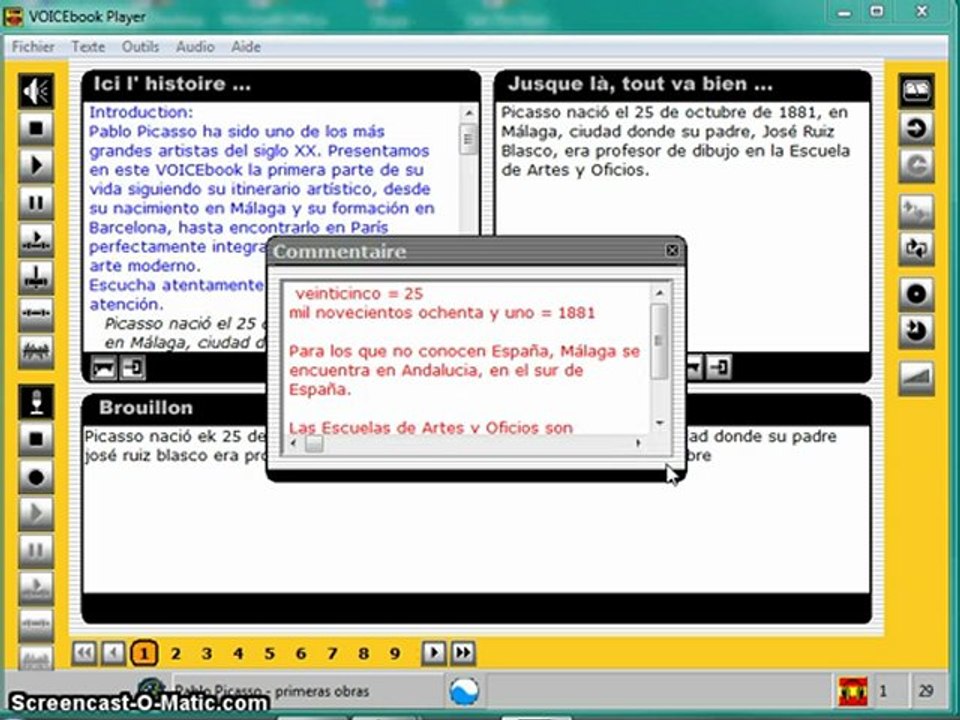Jump to last page with double-right arrow
The height and width of the screenshot is (720, 960).
[x=463, y=653]
